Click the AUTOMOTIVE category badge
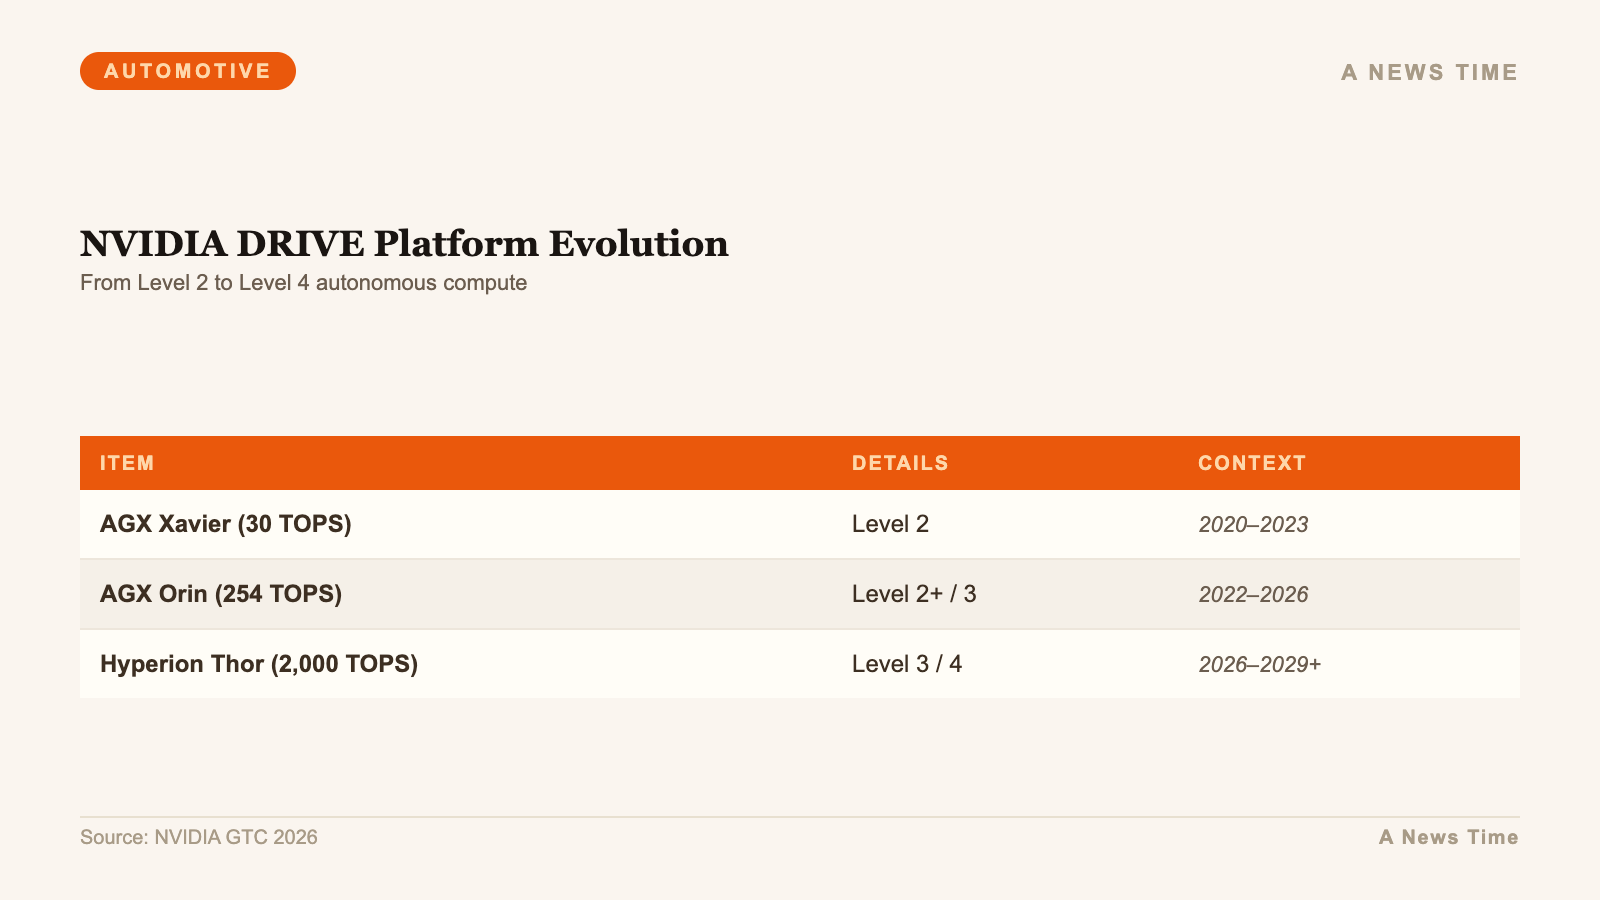Screen dimensions: 1600x900 point(187,70)
